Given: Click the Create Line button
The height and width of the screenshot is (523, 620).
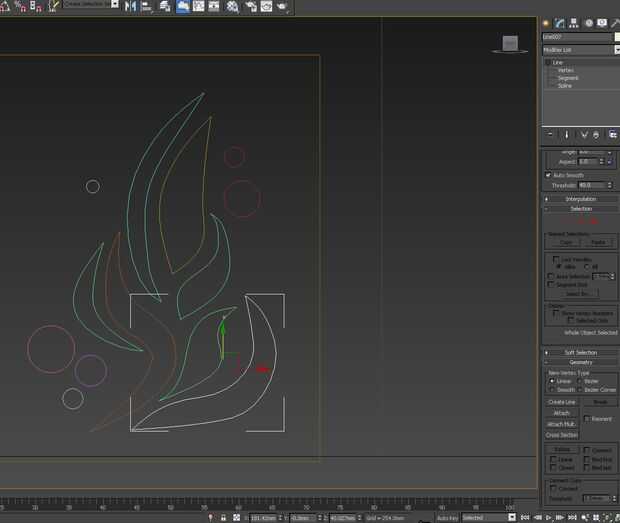Looking at the screenshot, I should (561, 401).
